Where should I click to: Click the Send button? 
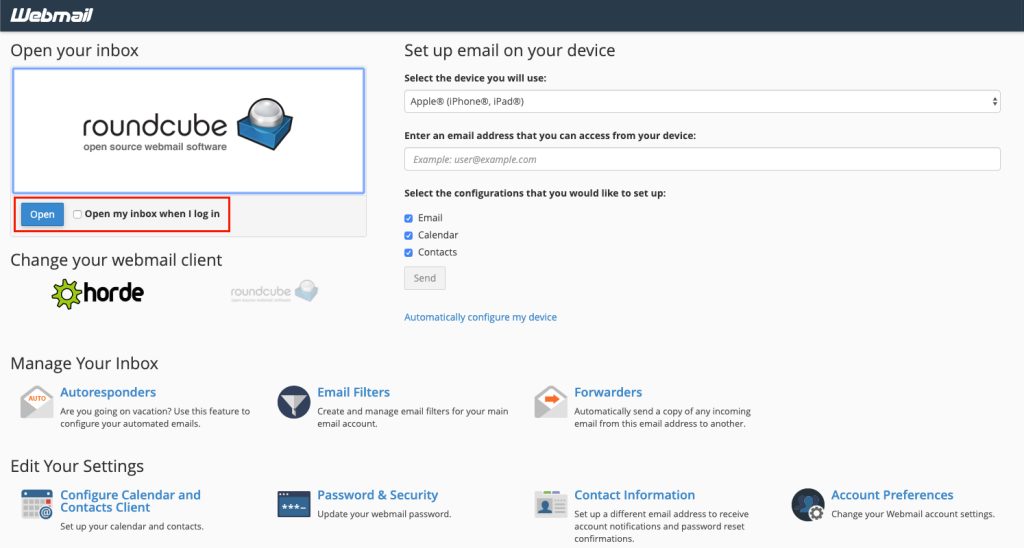[424, 278]
